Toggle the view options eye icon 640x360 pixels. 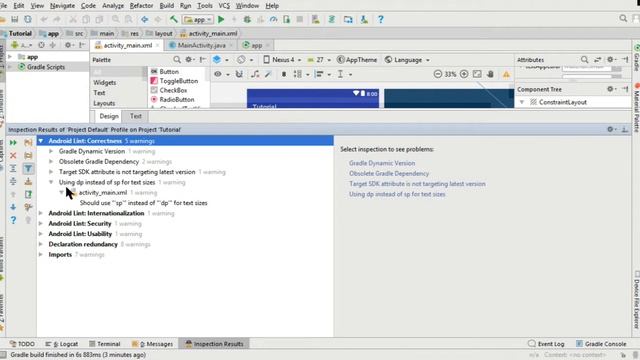point(218,74)
